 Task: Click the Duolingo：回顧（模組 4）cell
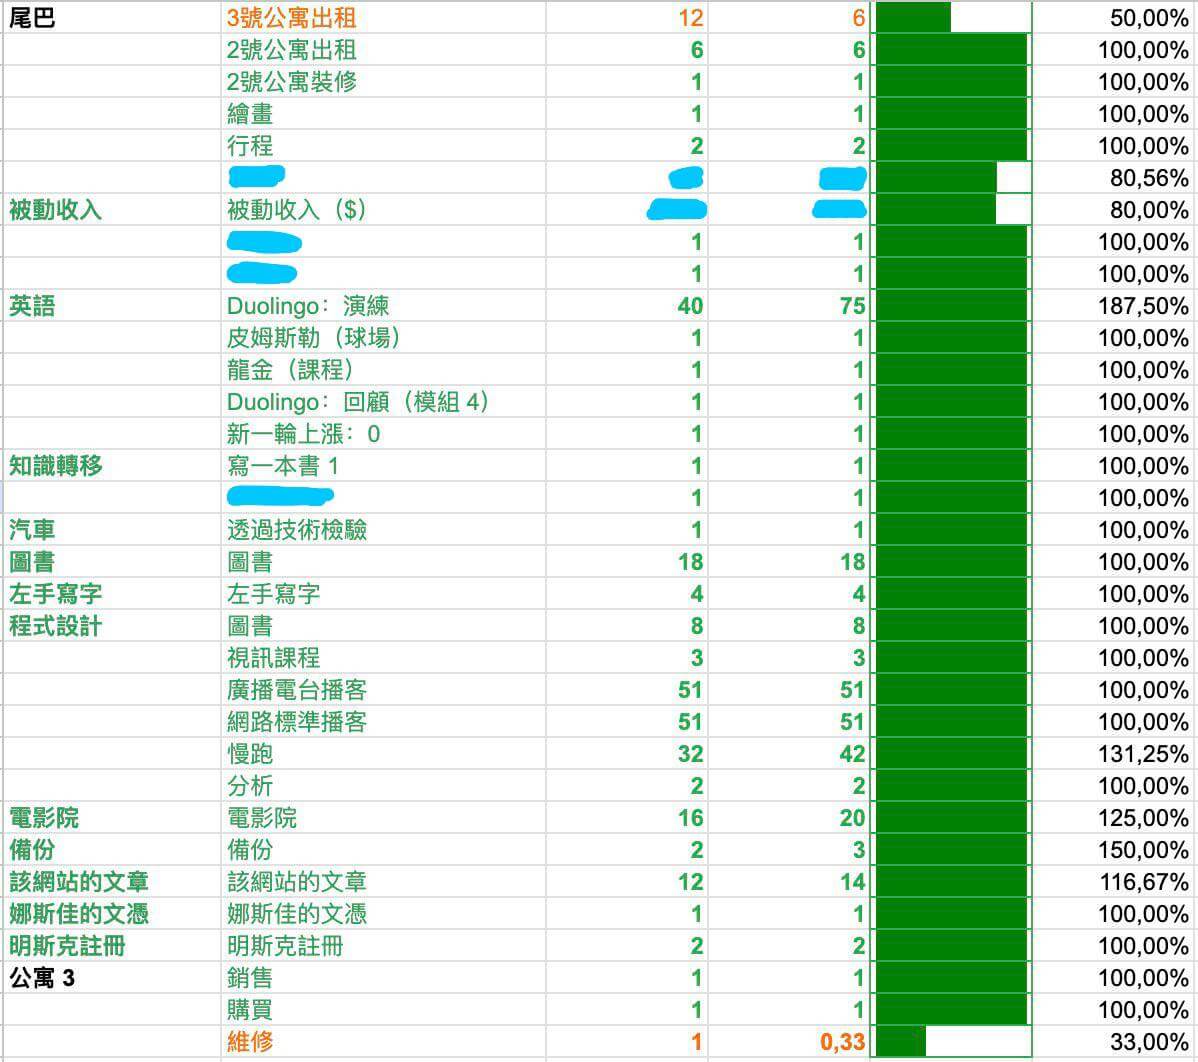384,402
